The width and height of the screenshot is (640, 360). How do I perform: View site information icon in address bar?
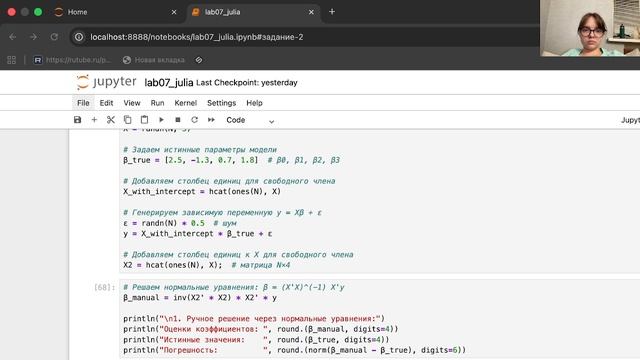pos(79,37)
